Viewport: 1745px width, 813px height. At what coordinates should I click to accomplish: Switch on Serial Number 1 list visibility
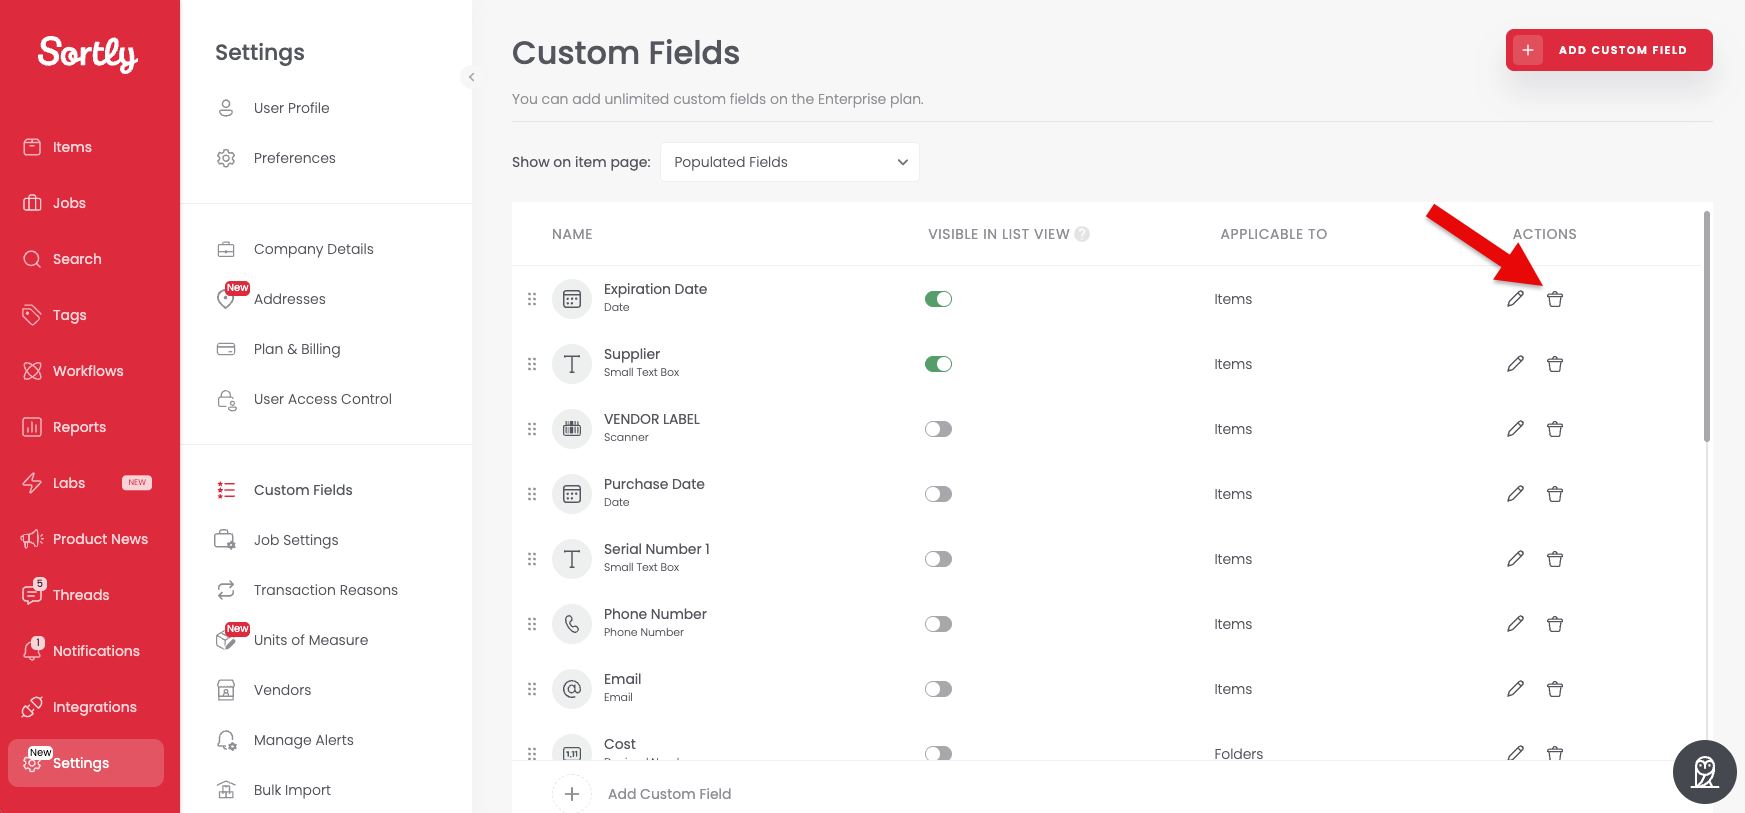[x=938, y=559]
